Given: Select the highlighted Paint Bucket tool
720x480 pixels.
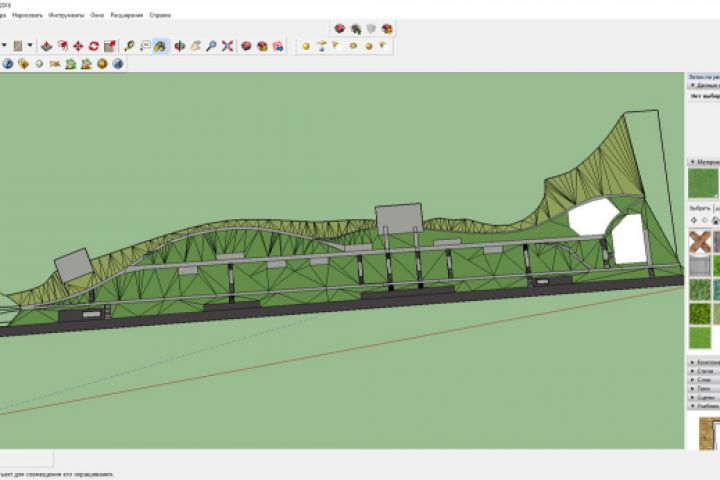Looking at the screenshot, I should (161, 46).
